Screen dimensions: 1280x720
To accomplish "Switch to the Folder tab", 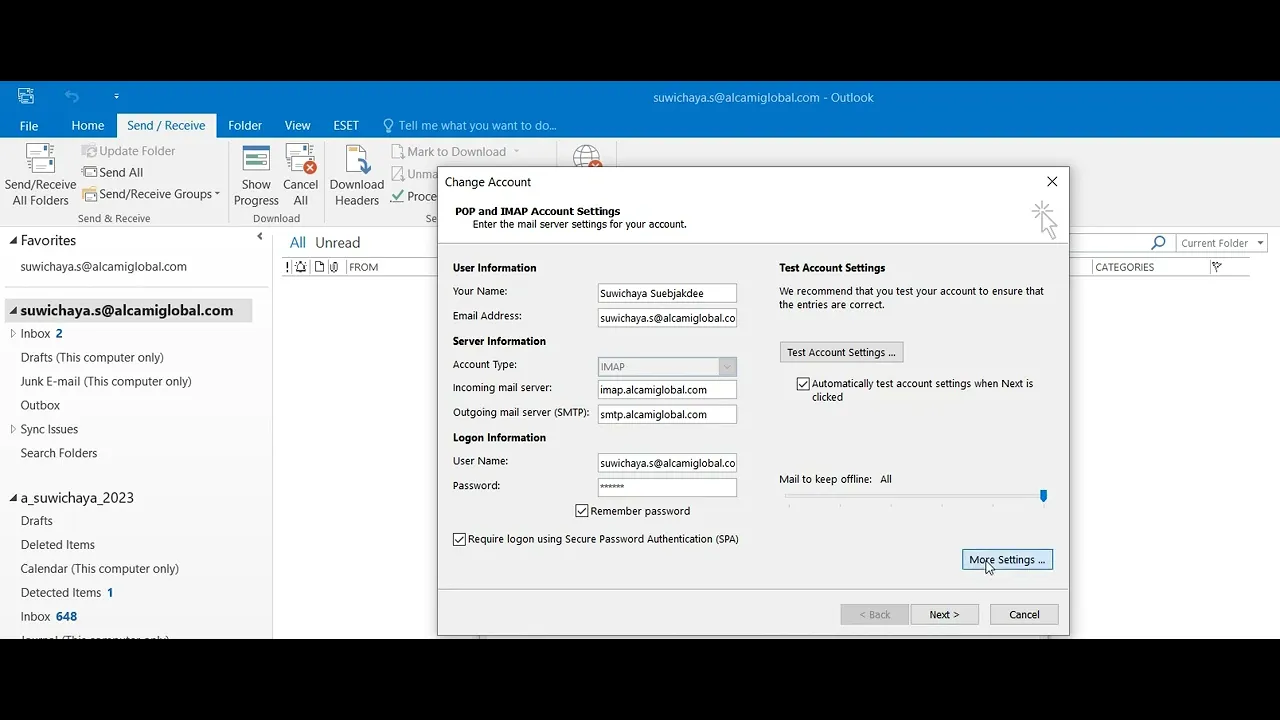I will click(x=245, y=125).
